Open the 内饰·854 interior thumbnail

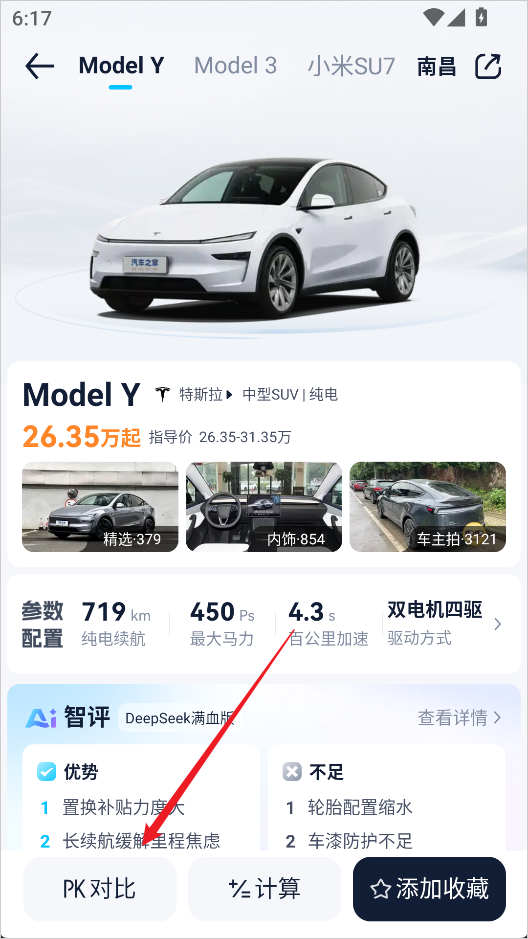264,507
